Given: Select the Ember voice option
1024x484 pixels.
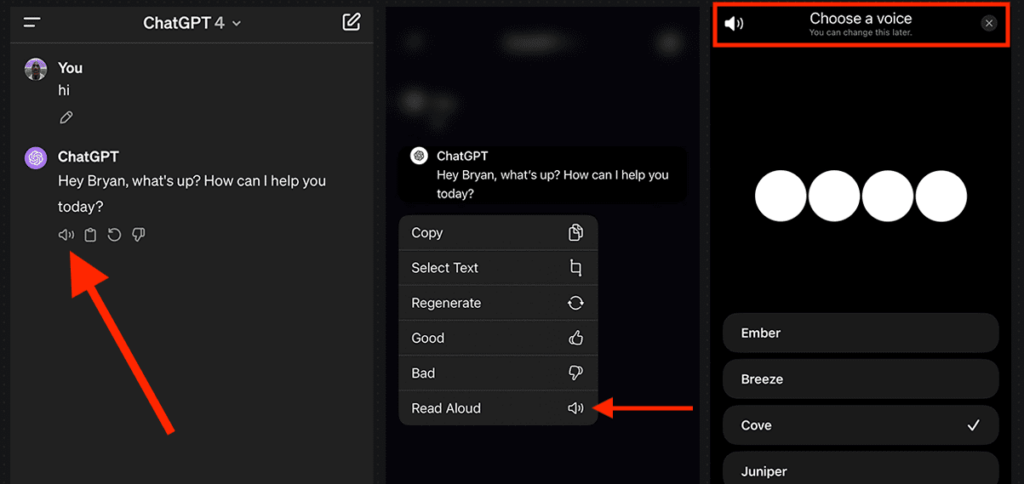Looking at the screenshot, I should click(861, 333).
